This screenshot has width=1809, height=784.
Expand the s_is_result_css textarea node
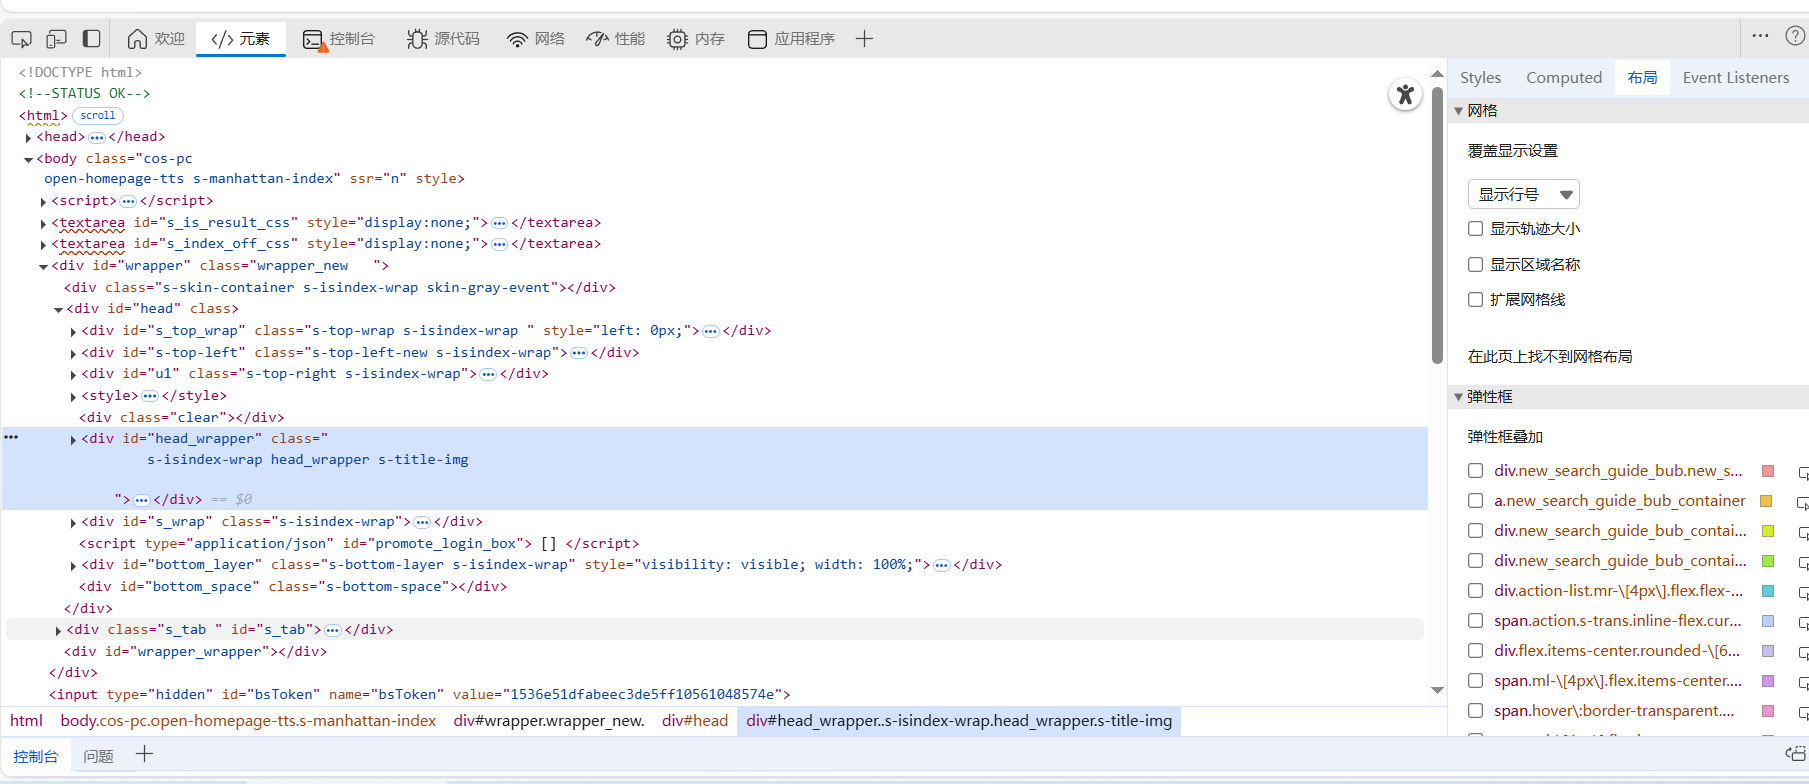pos(43,224)
